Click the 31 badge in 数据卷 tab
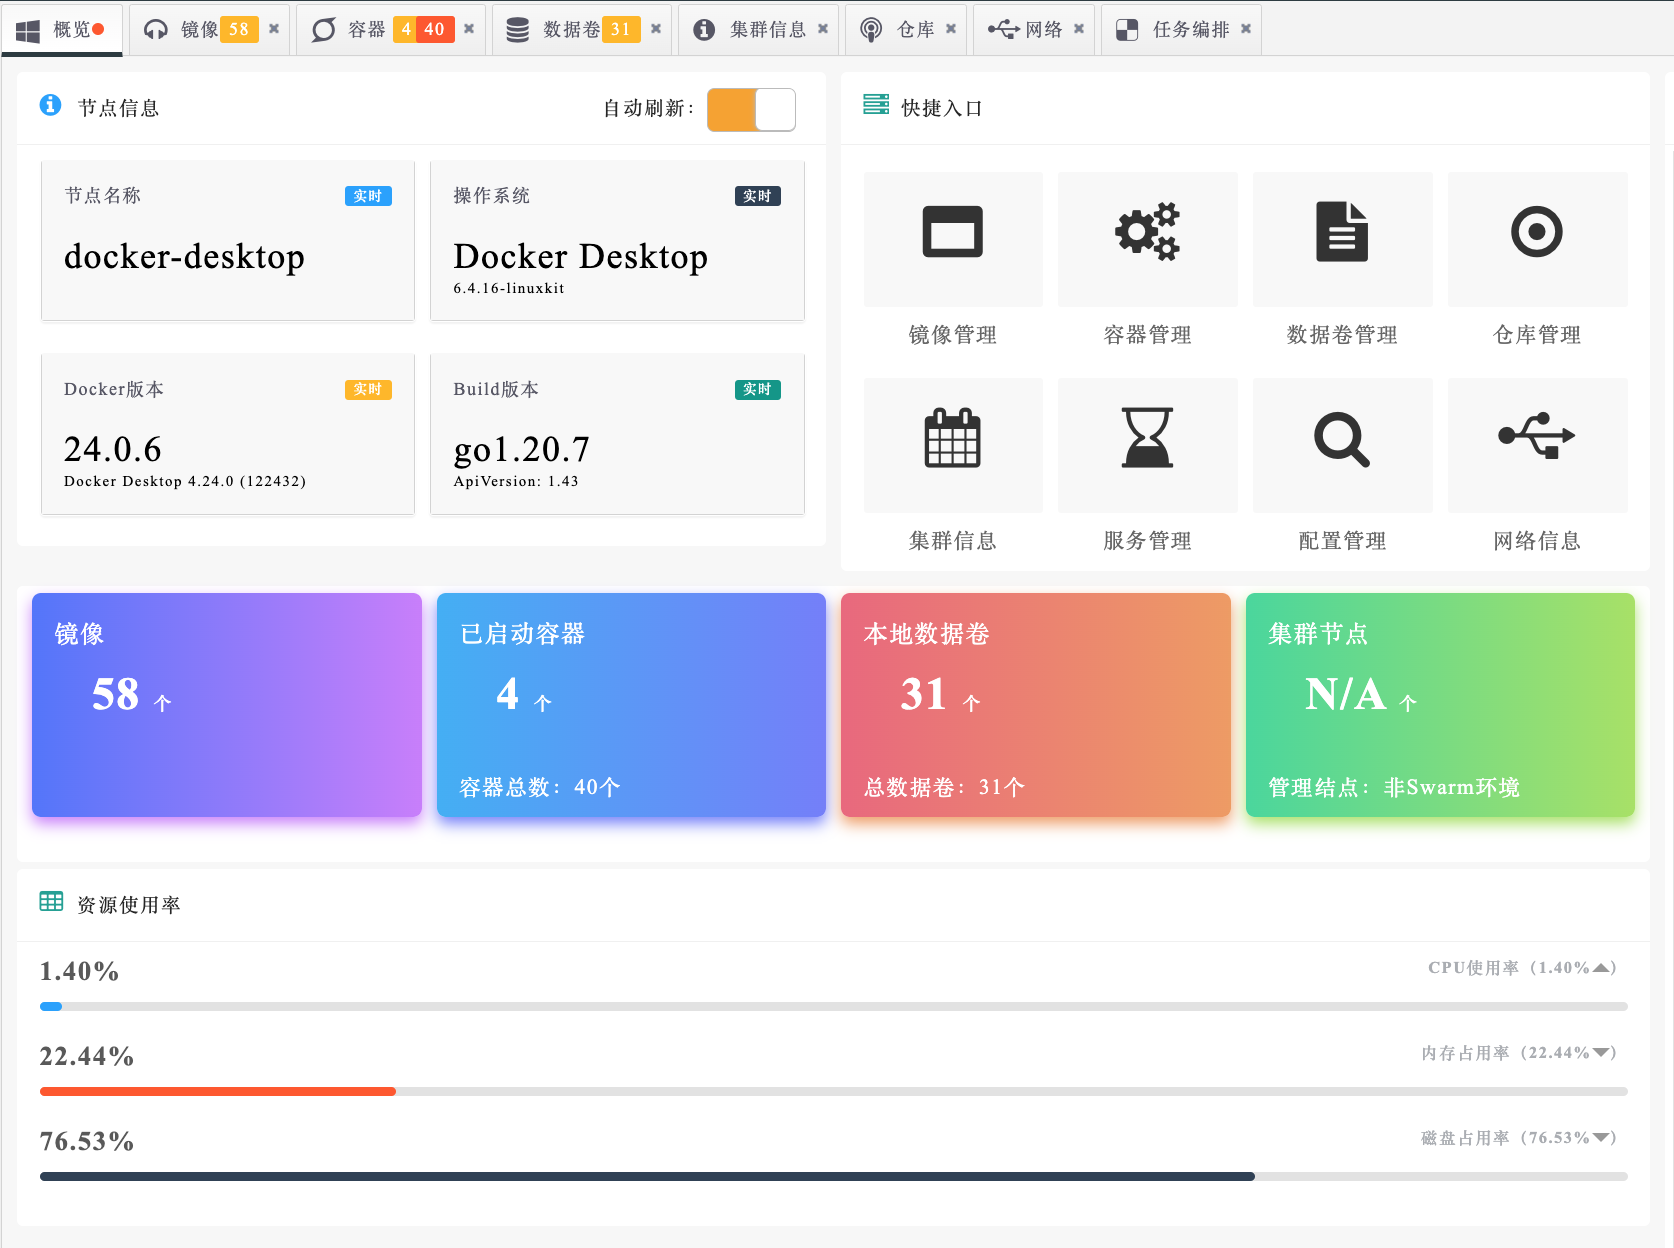This screenshot has width=1674, height=1248. click(x=621, y=29)
